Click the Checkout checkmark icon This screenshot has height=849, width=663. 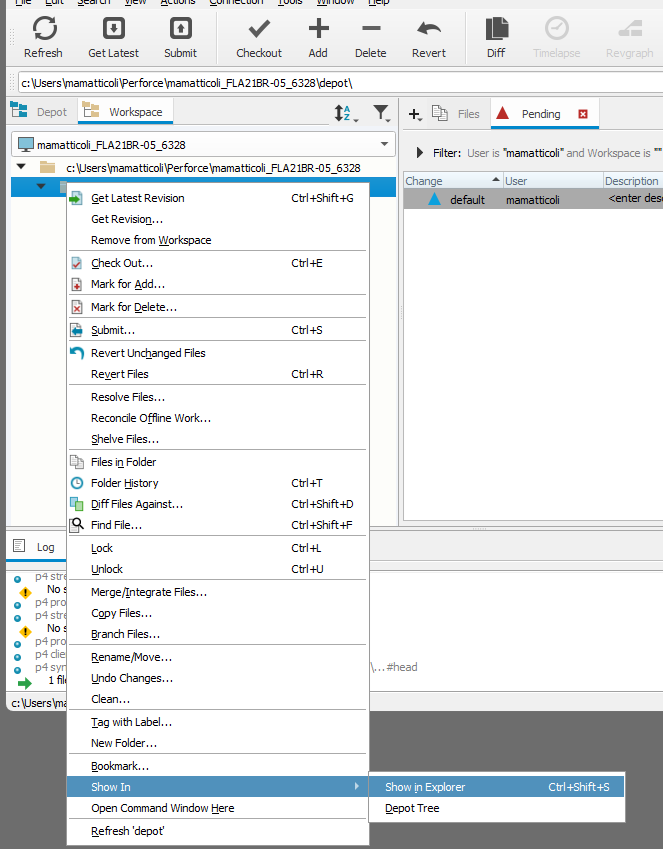point(259,29)
